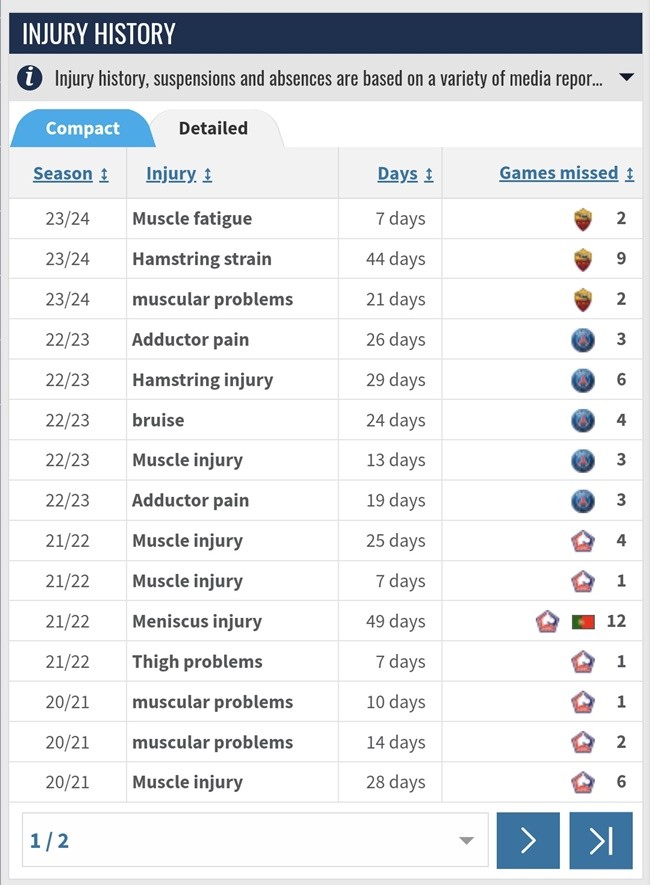This screenshot has height=885, width=650.
Task: Switch to the Compact tab
Action: [82, 128]
